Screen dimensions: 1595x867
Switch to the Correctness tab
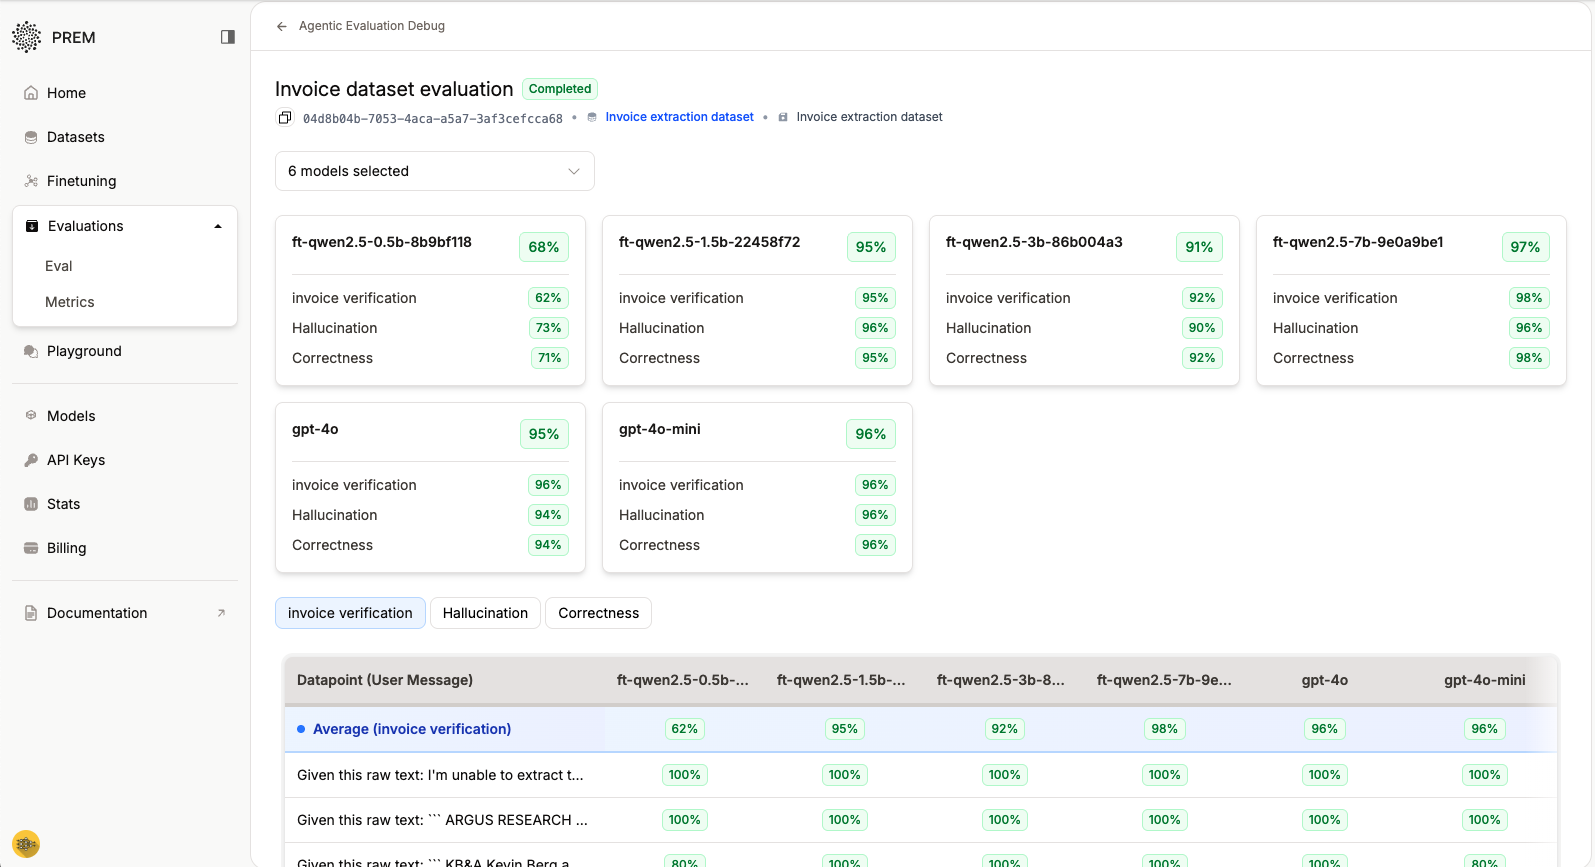(x=598, y=613)
